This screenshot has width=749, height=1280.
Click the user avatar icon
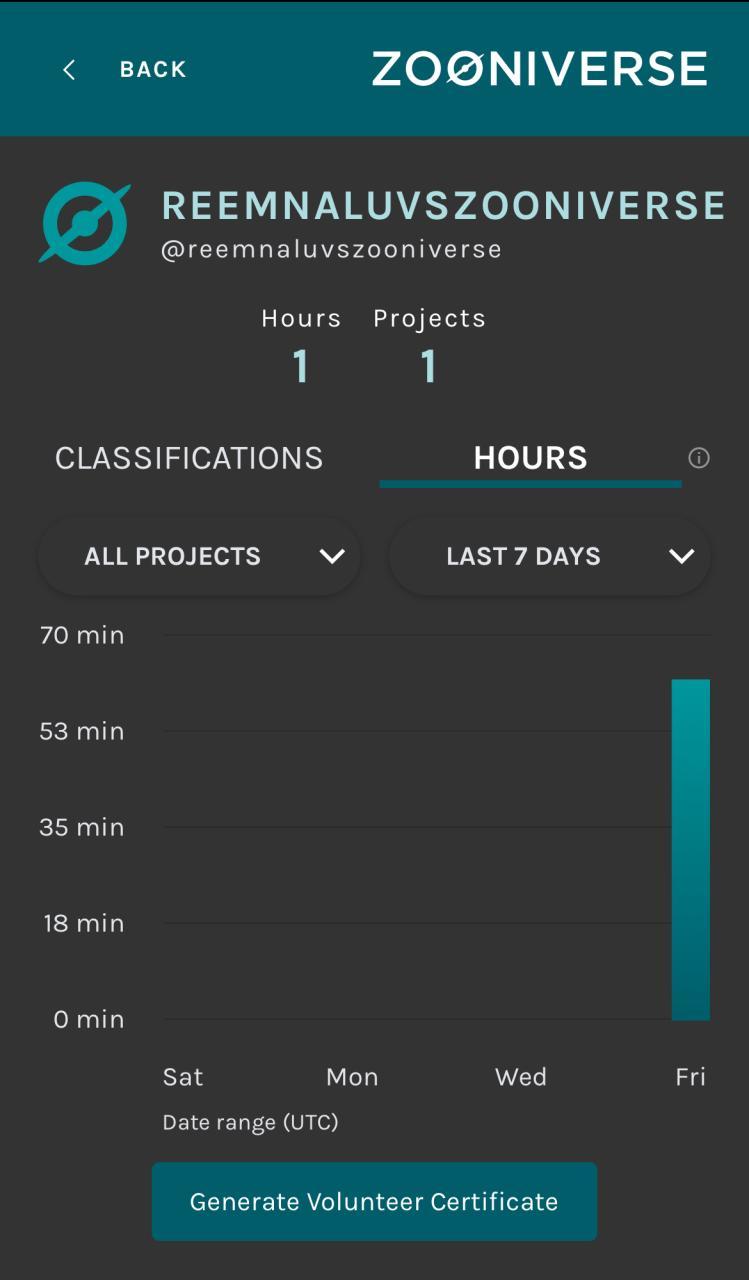pos(85,223)
